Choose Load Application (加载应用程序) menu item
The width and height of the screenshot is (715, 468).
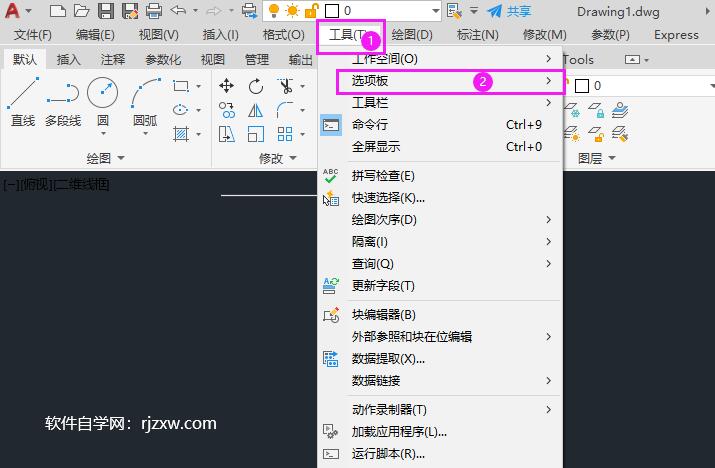(x=440, y=432)
